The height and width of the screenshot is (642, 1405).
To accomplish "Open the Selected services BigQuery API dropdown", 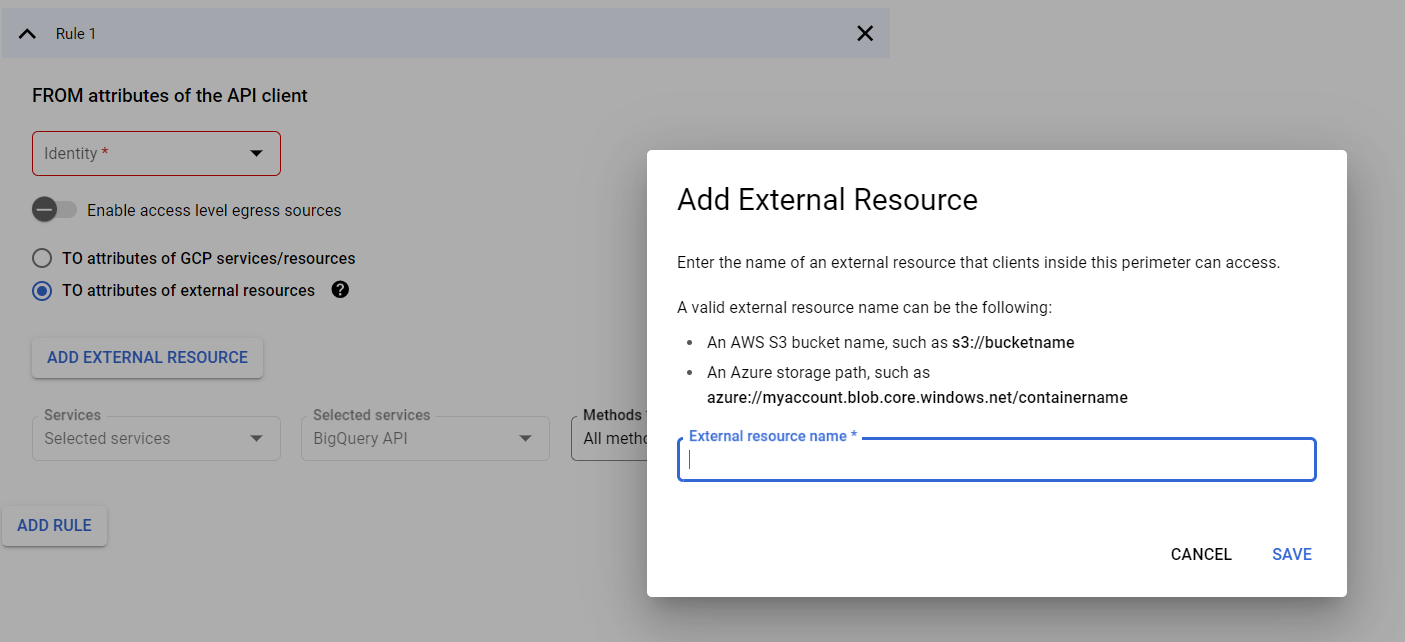I will [x=425, y=438].
